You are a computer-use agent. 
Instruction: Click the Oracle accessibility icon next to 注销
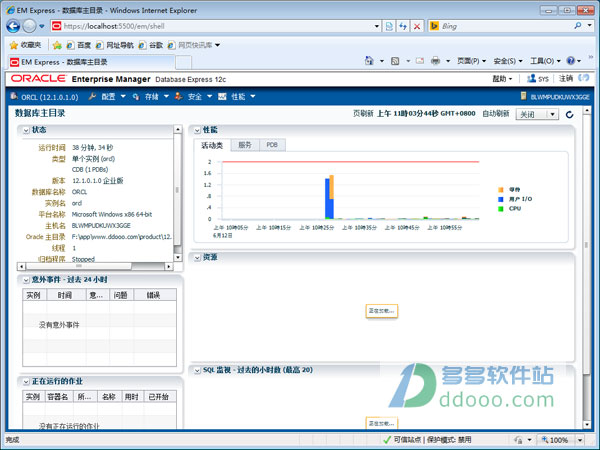click(x=584, y=78)
